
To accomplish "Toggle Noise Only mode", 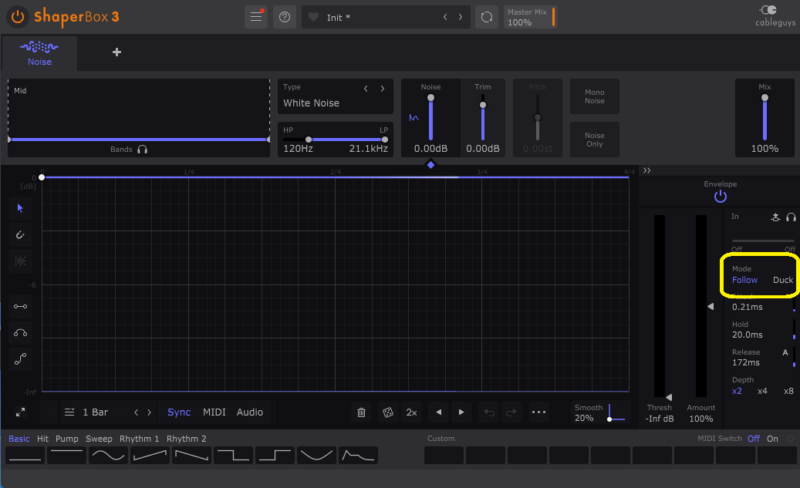I will pyautogui.click(x=594, y=139).
